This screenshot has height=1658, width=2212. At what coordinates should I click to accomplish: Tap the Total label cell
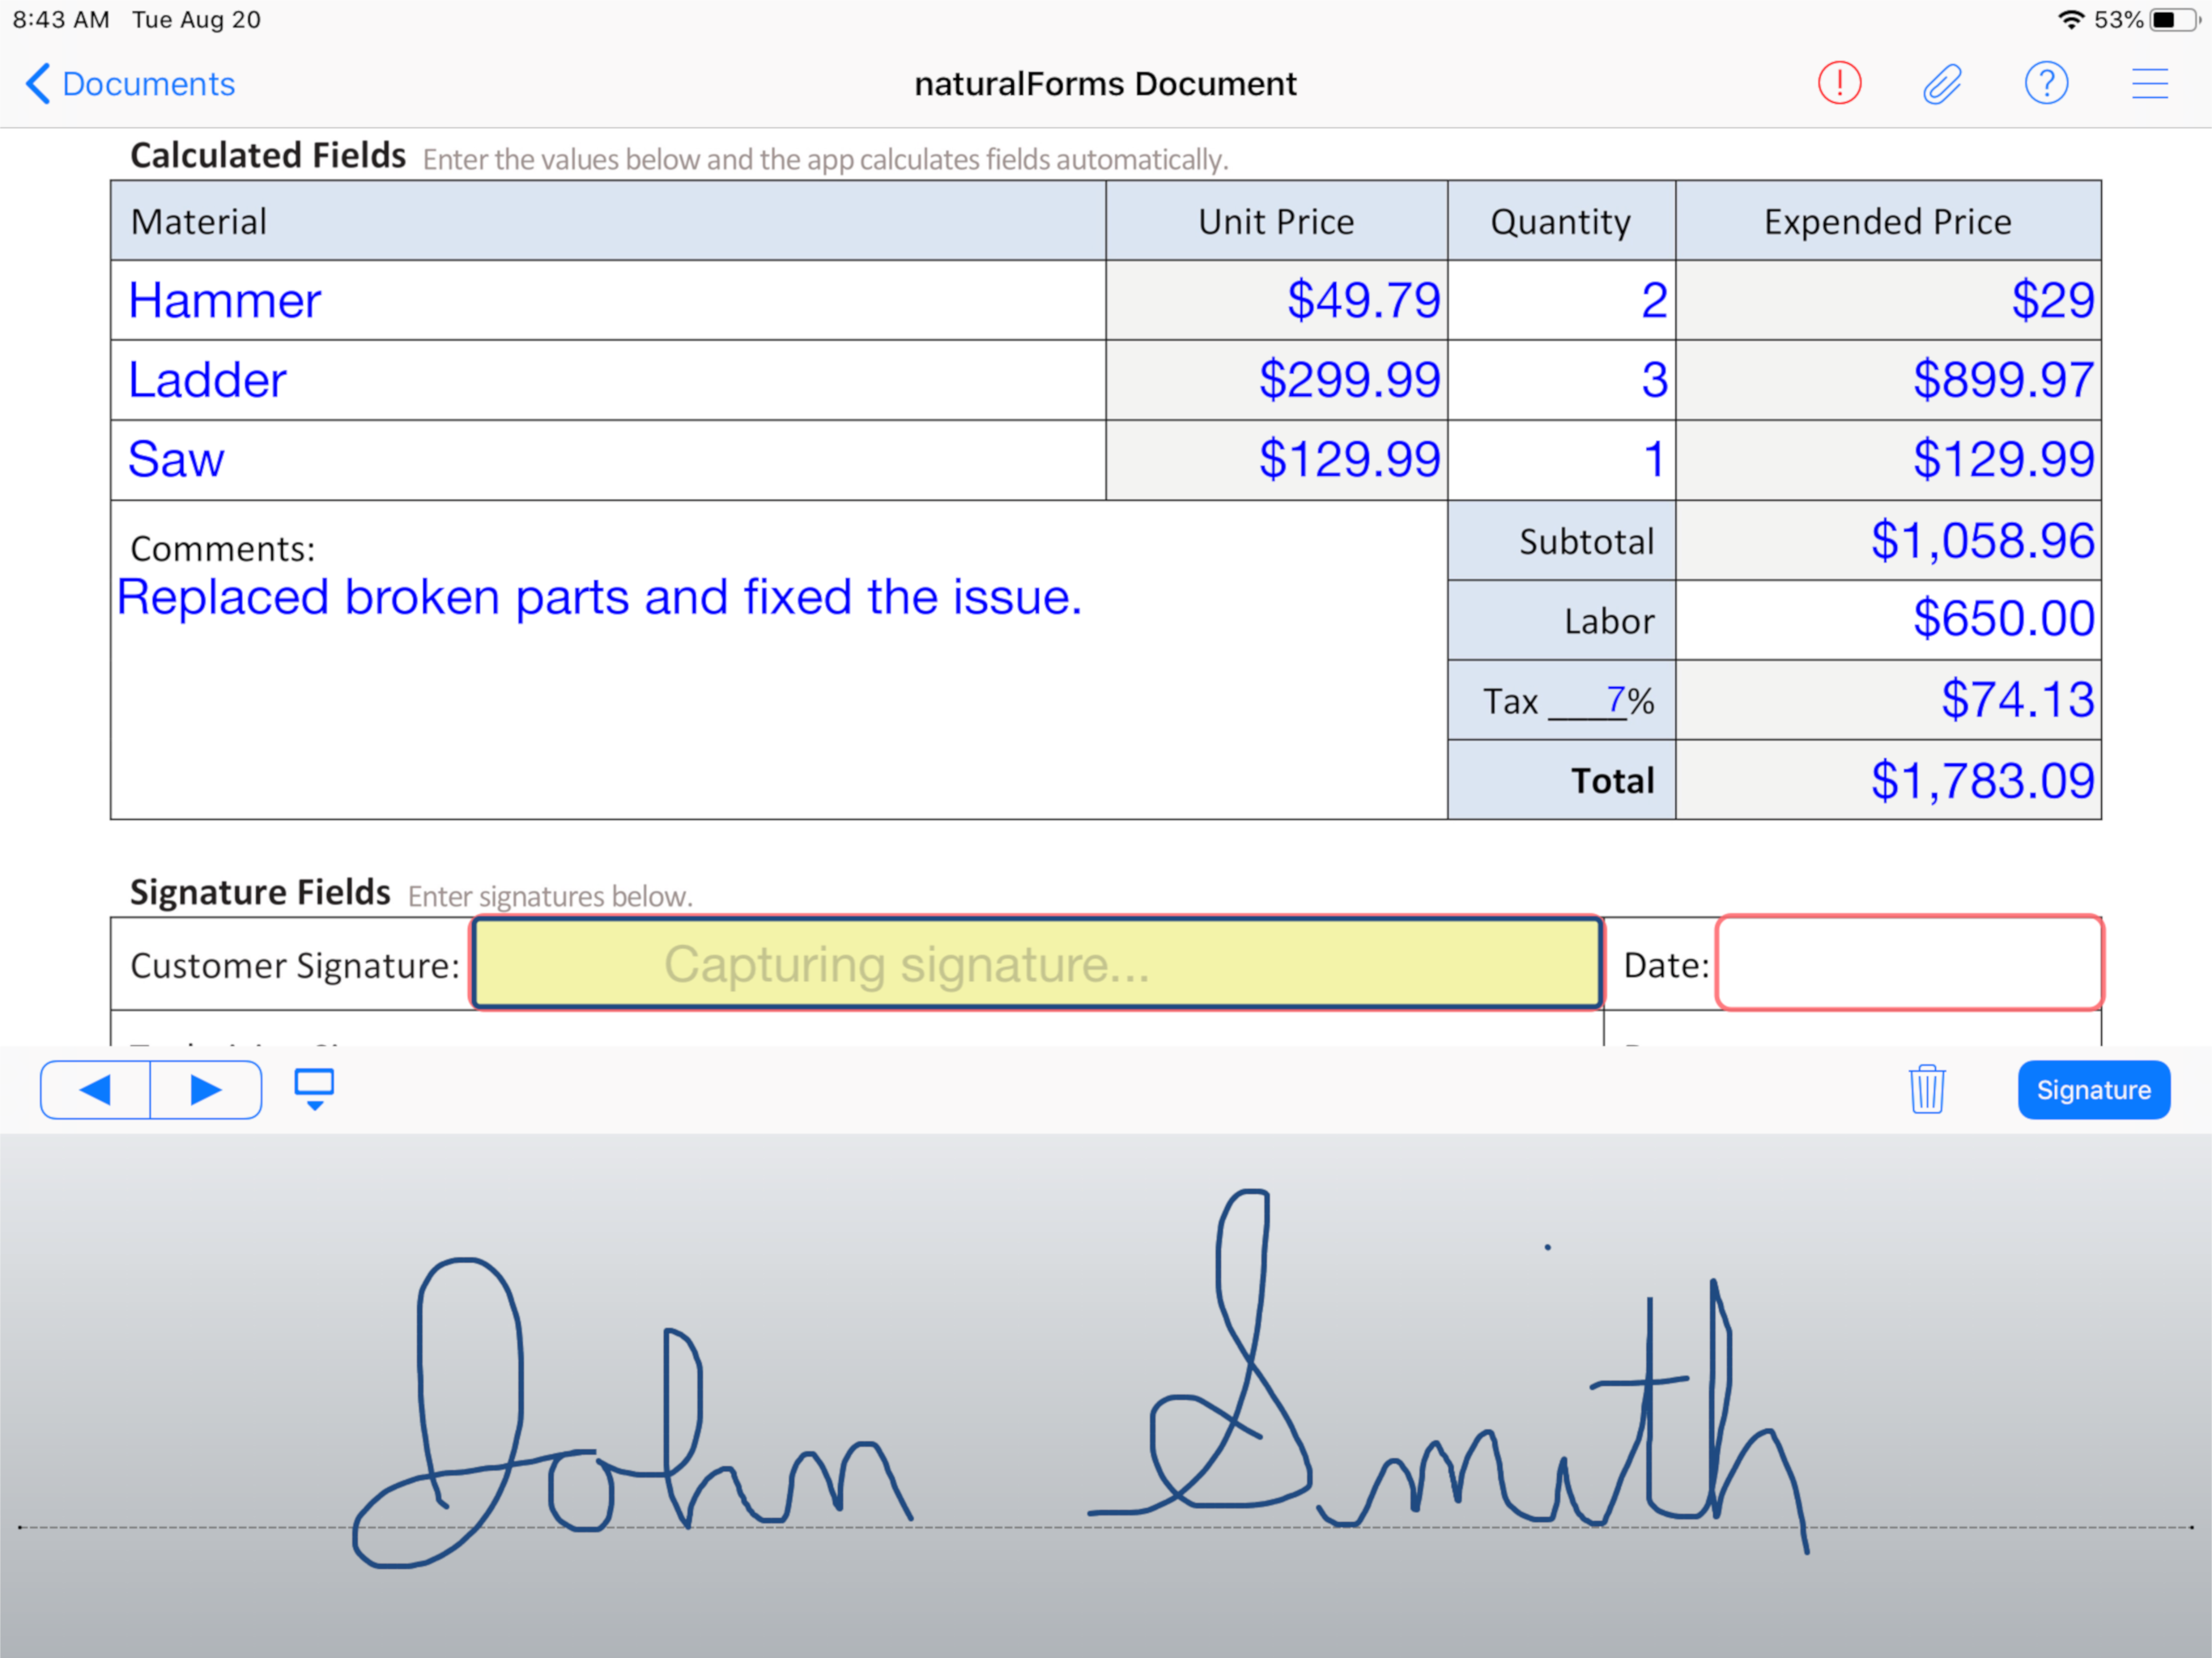coord(1561,780)
